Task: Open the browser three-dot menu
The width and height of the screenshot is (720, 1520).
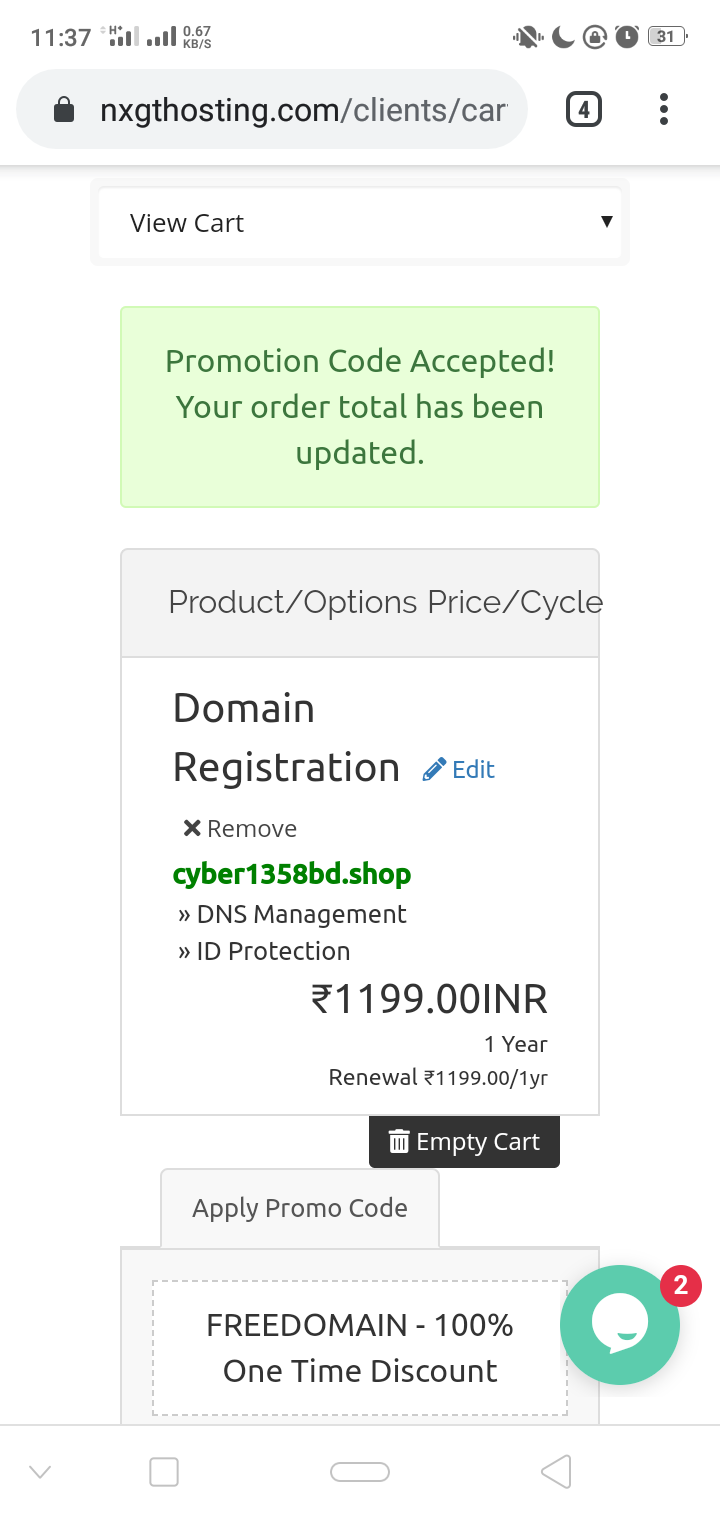Action: [663, 109]
